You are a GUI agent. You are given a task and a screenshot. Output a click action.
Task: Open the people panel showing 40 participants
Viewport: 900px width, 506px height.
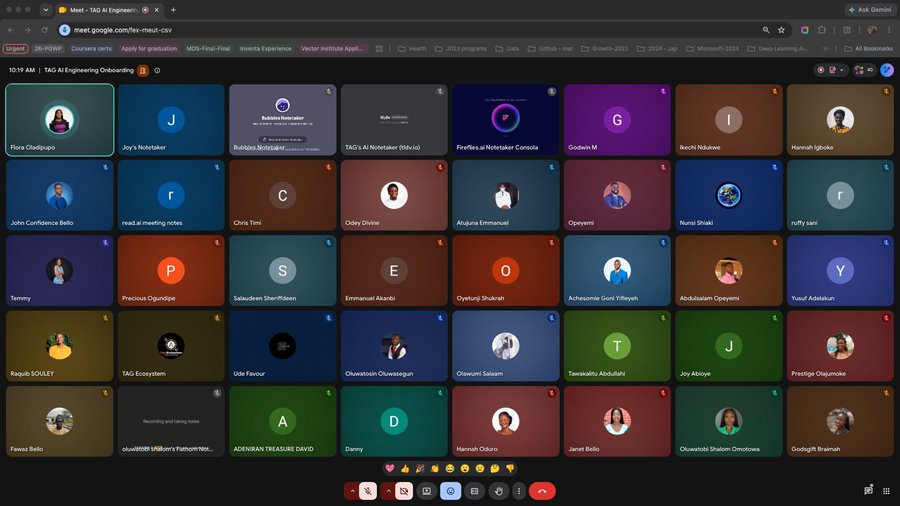863,70
